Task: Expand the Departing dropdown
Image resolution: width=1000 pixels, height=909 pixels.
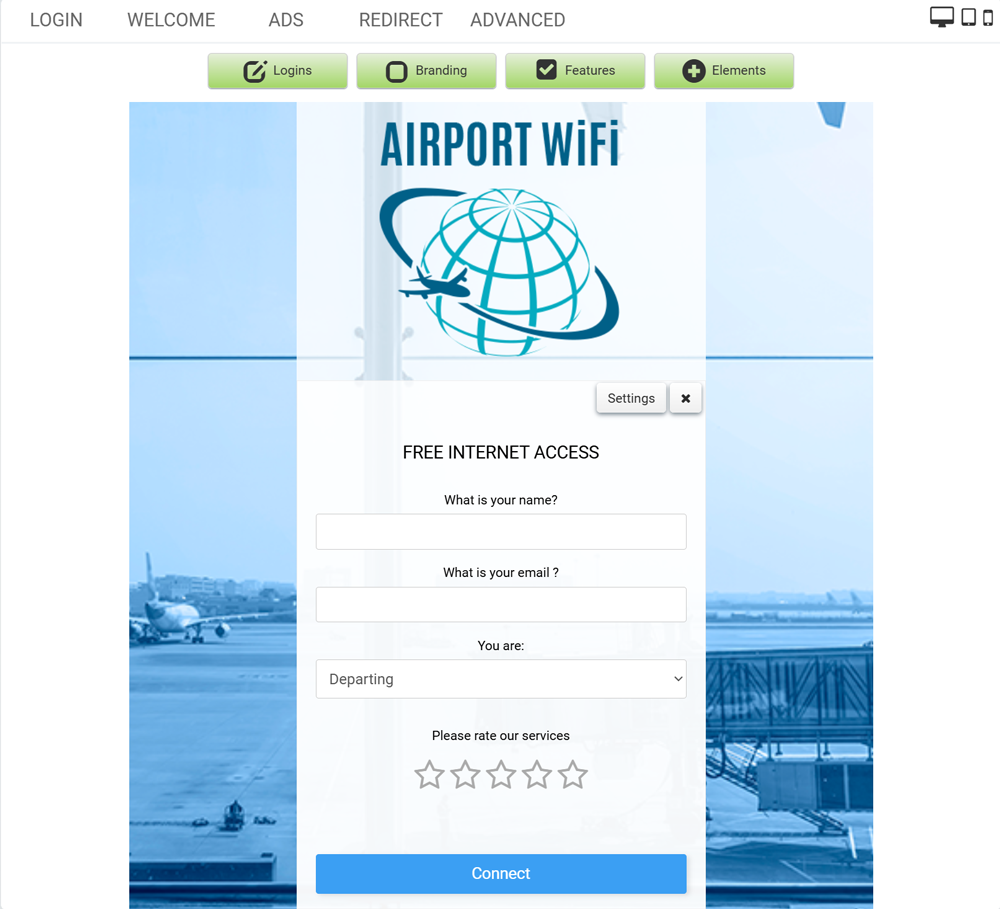Action: pyautogui.click(x=501, y=679)
